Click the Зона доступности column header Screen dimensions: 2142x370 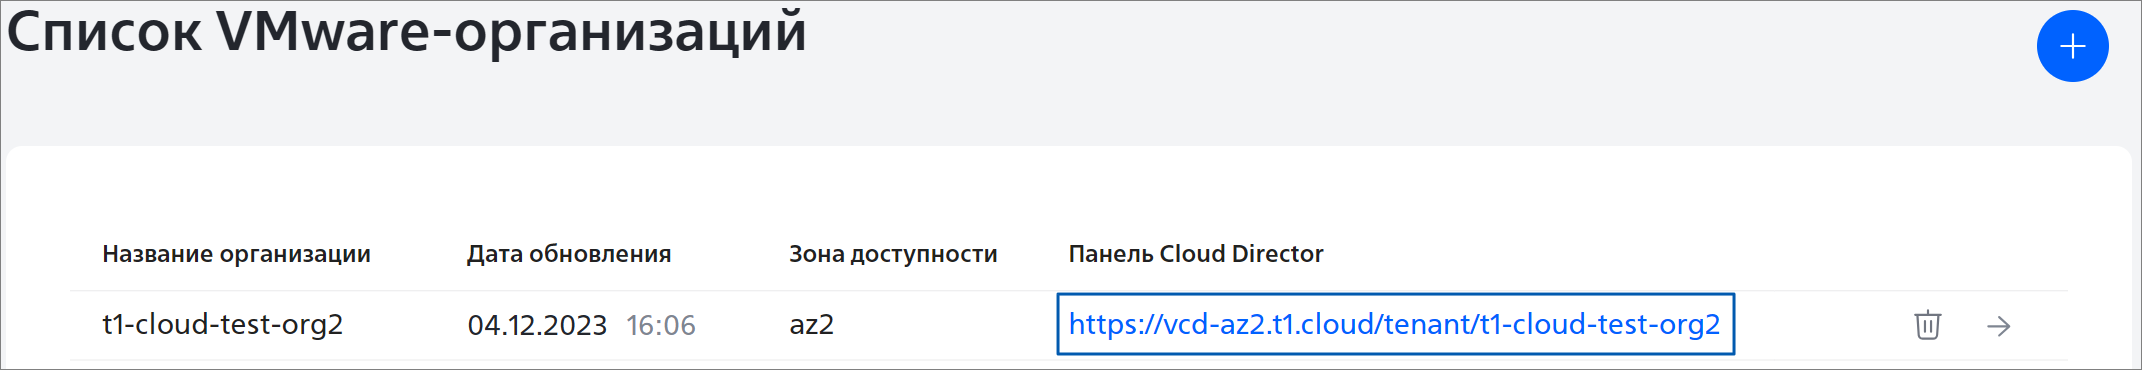(893, 254)
